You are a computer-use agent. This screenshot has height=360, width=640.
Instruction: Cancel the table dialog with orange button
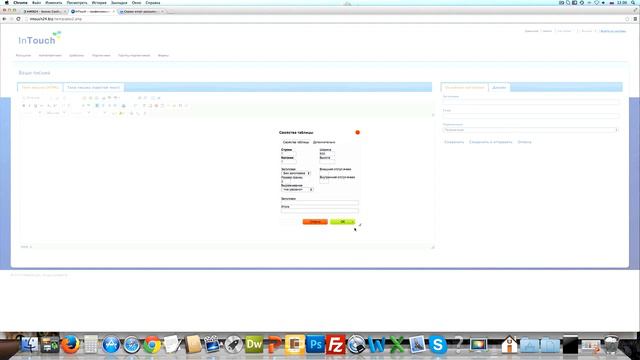[x=315, y=222]
